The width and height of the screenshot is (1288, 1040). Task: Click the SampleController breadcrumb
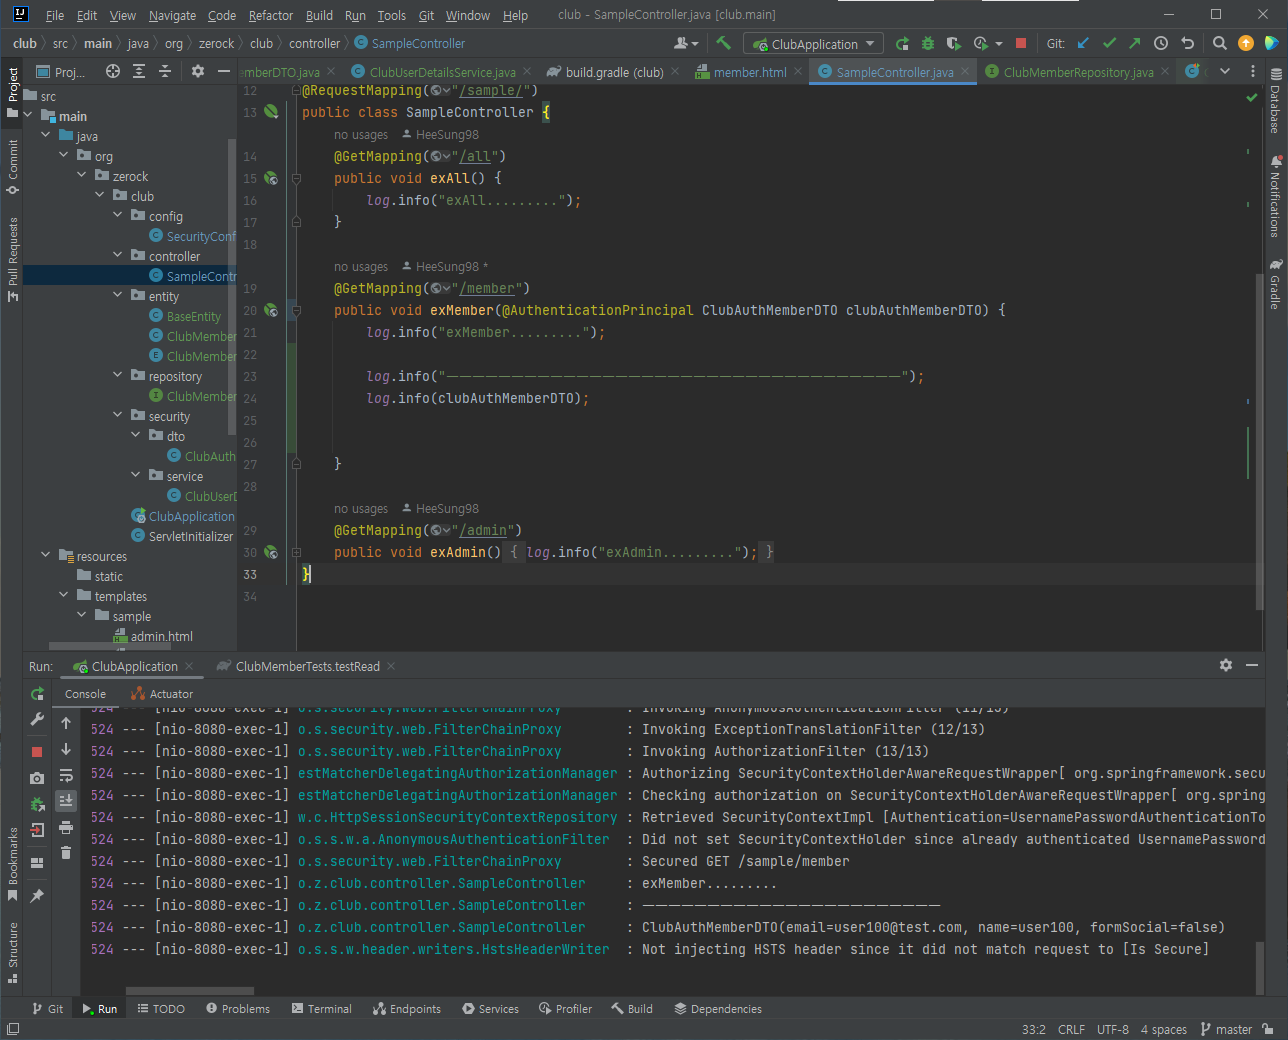coord(410,43)
